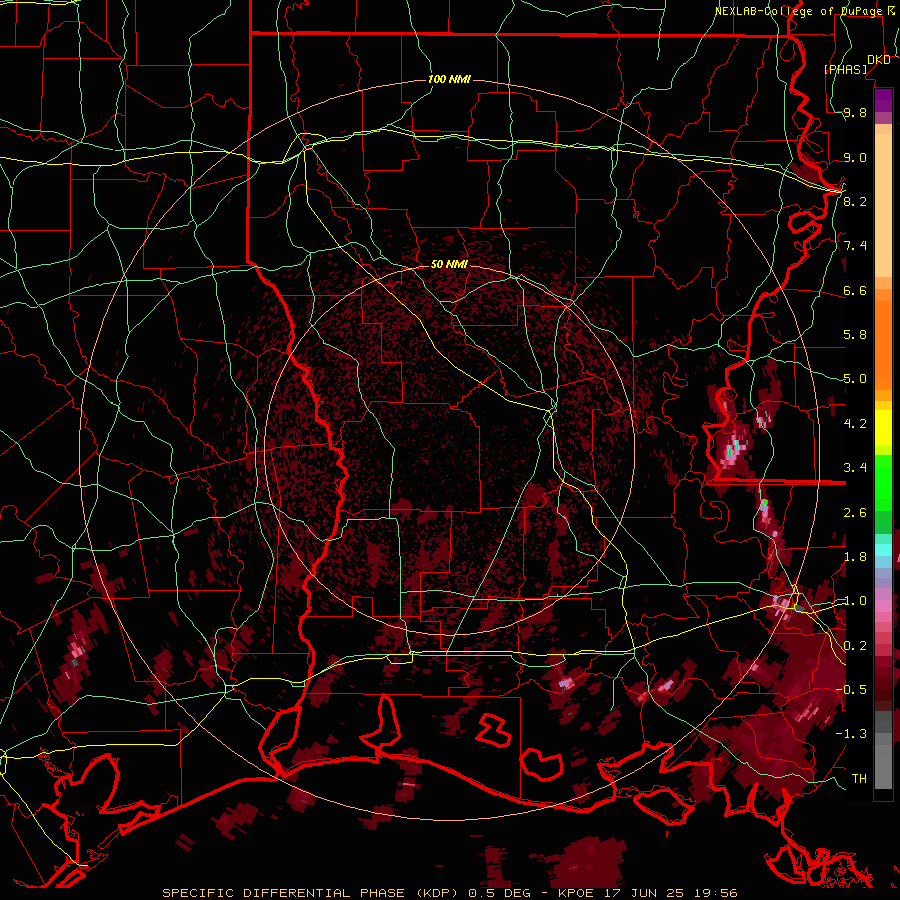Click the 50 NMI range ring label

[x=449, y=264]
